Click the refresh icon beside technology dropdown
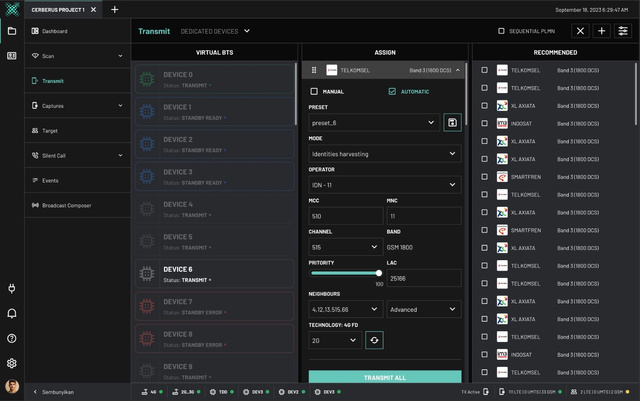640x401 pixels. (373, 340)
